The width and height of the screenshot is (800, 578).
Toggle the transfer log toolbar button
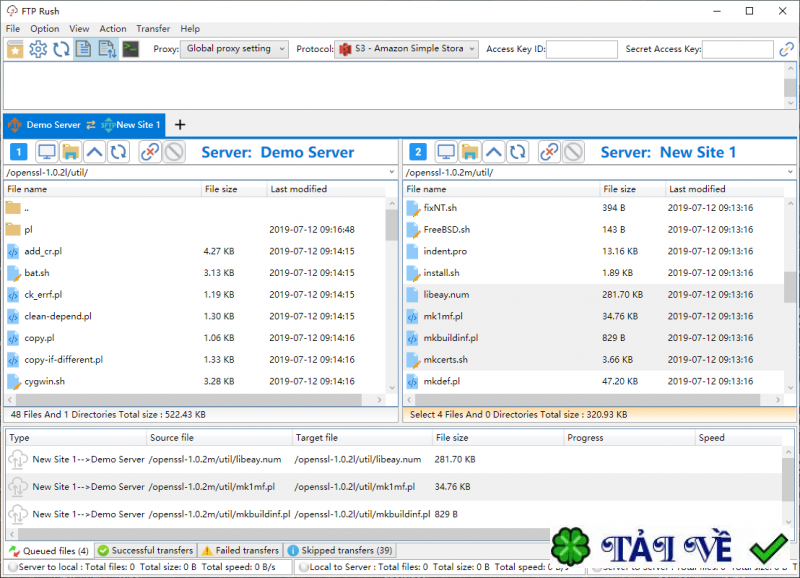106,49
